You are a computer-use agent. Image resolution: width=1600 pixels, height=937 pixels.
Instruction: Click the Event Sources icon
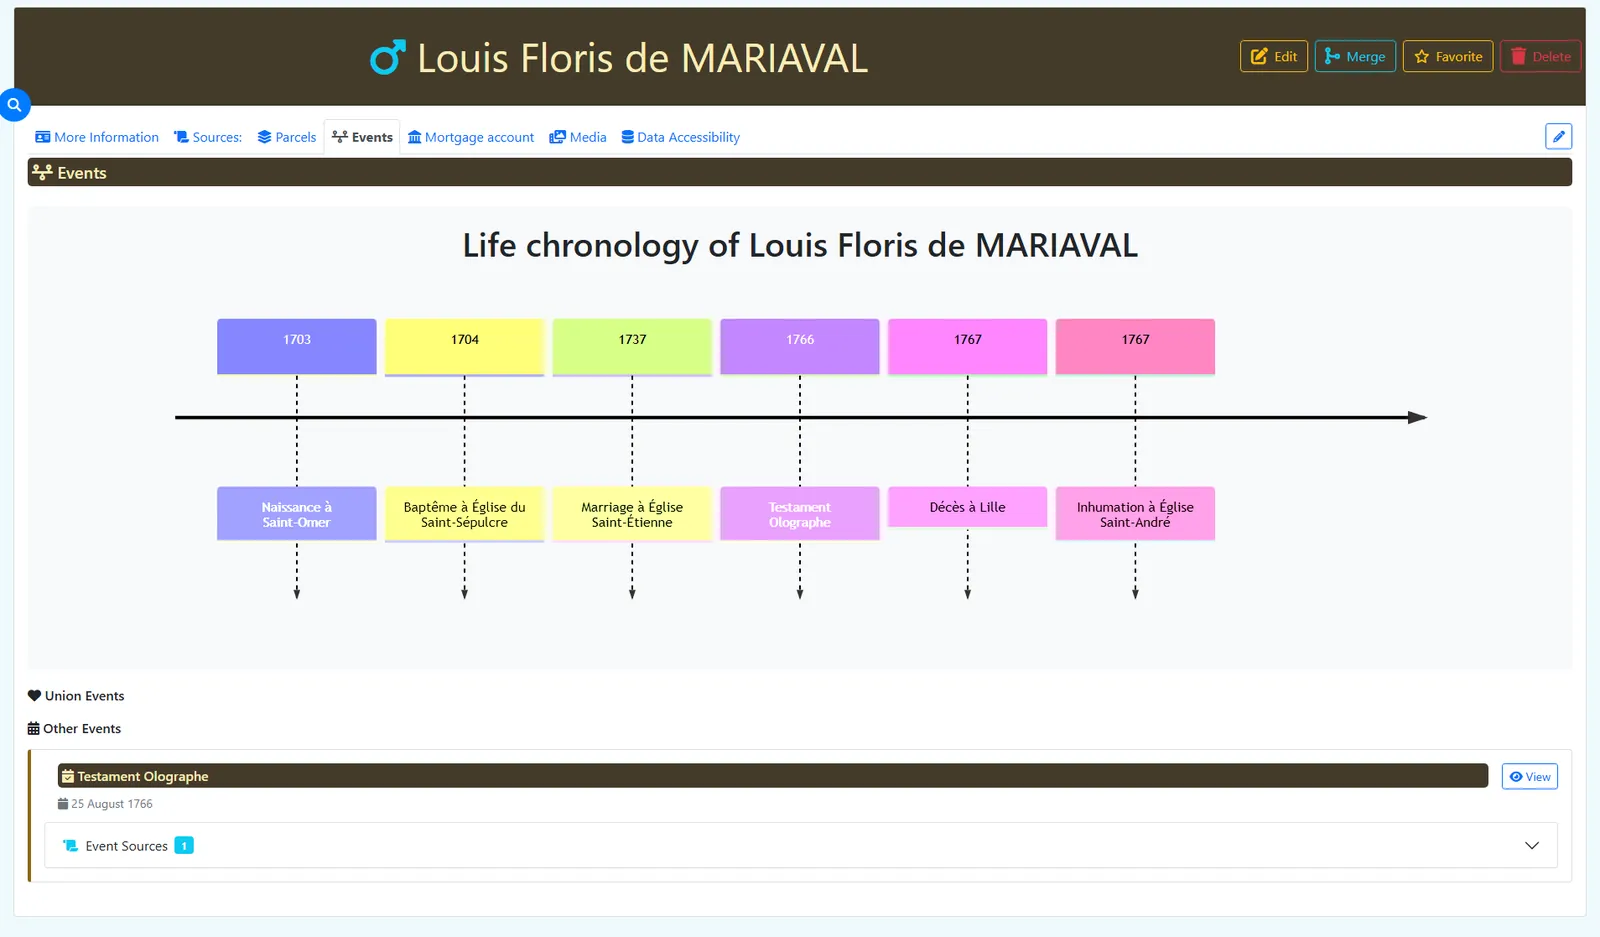click(70, 846)
